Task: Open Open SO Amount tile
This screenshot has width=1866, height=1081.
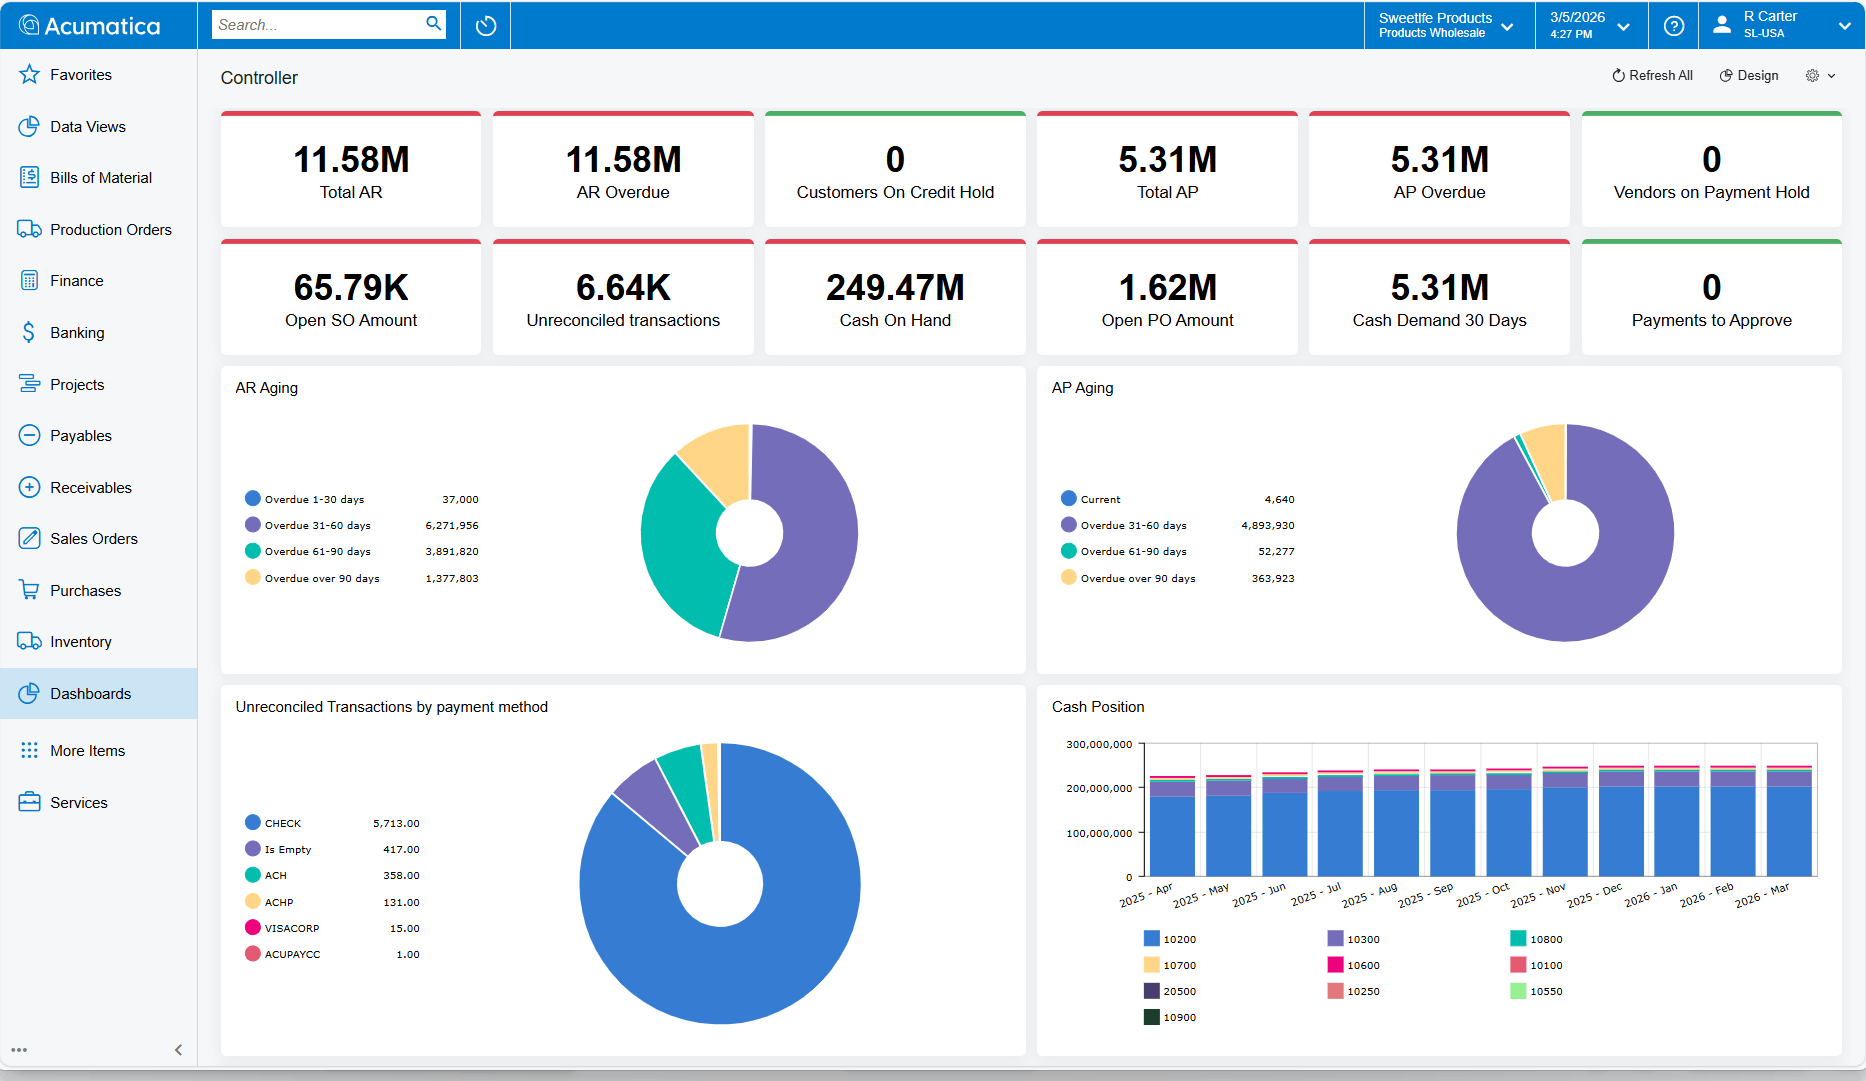Action: coord(351,298)
